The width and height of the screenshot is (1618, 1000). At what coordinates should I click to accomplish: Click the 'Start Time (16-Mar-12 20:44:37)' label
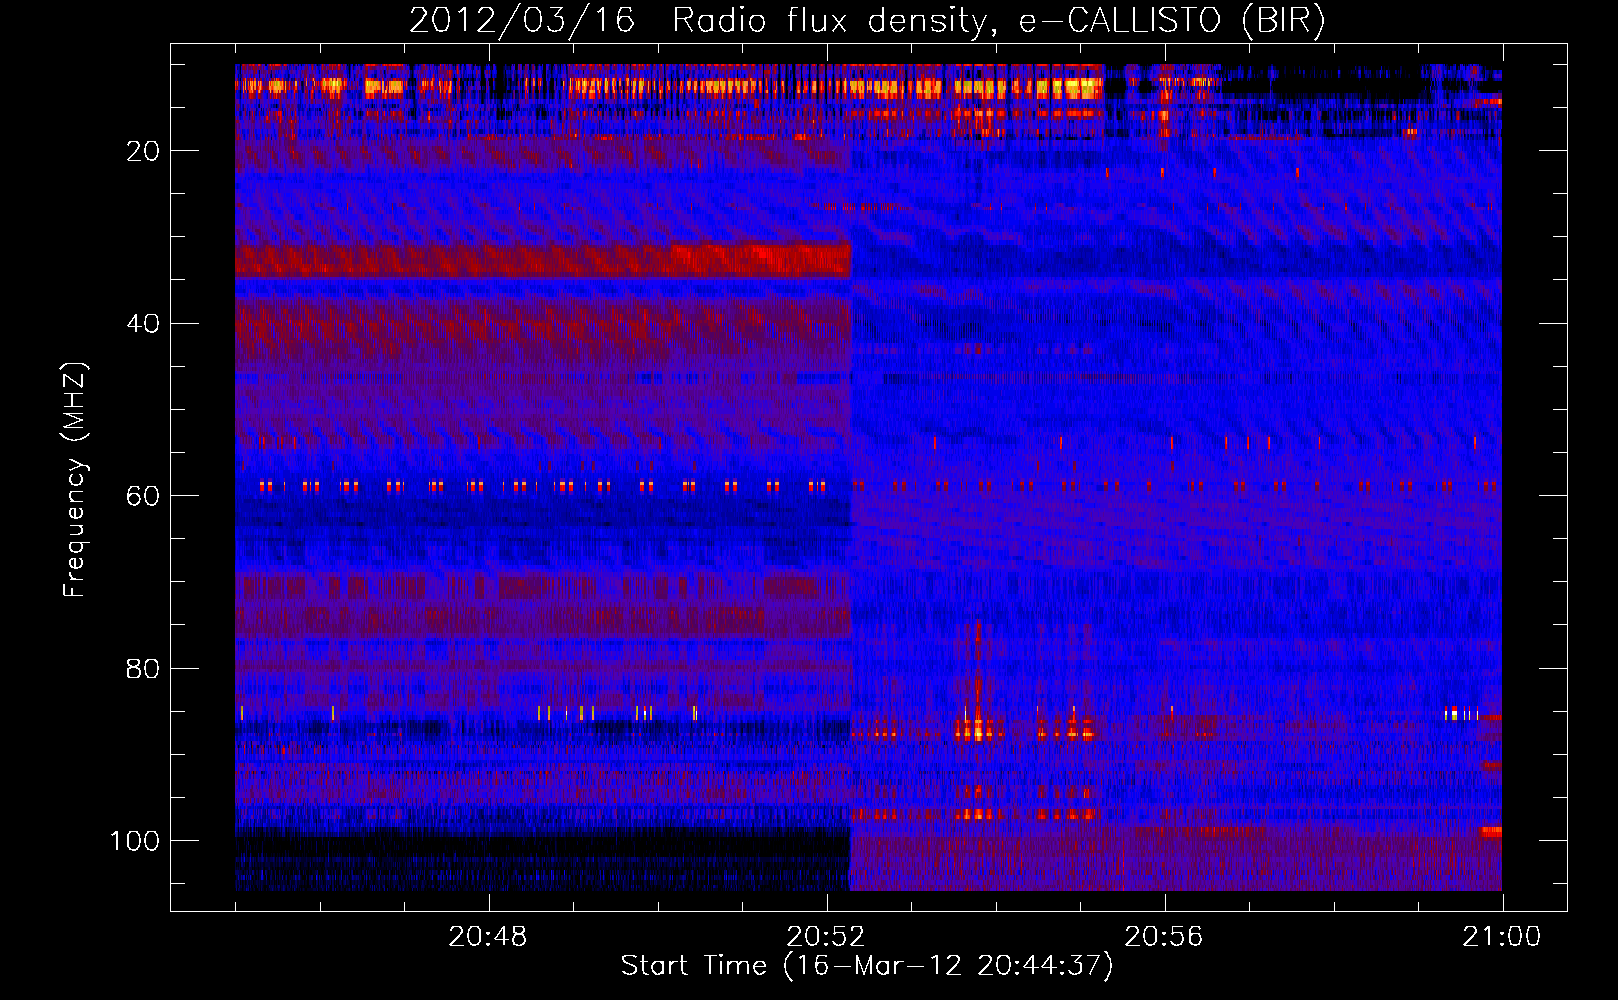pos(867,966)
